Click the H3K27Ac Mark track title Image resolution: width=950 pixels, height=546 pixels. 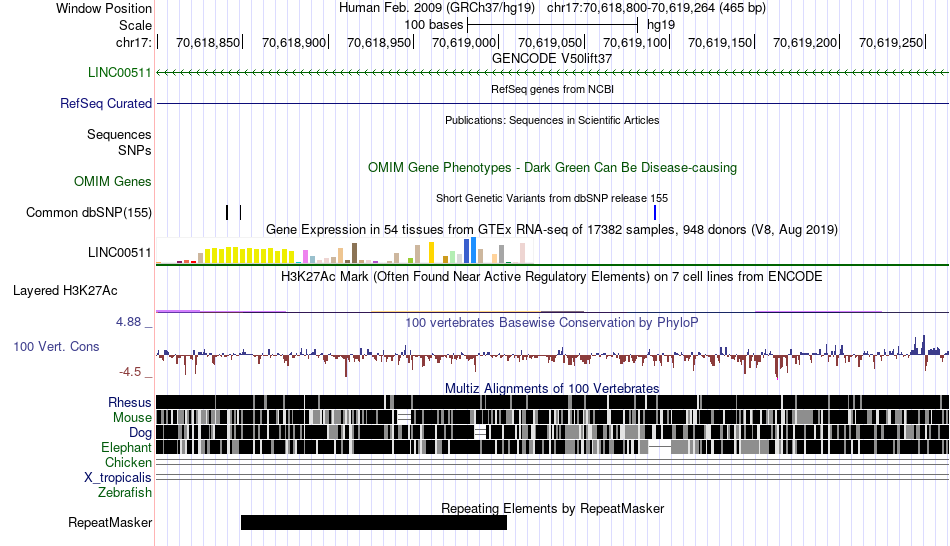pos(552,276)
